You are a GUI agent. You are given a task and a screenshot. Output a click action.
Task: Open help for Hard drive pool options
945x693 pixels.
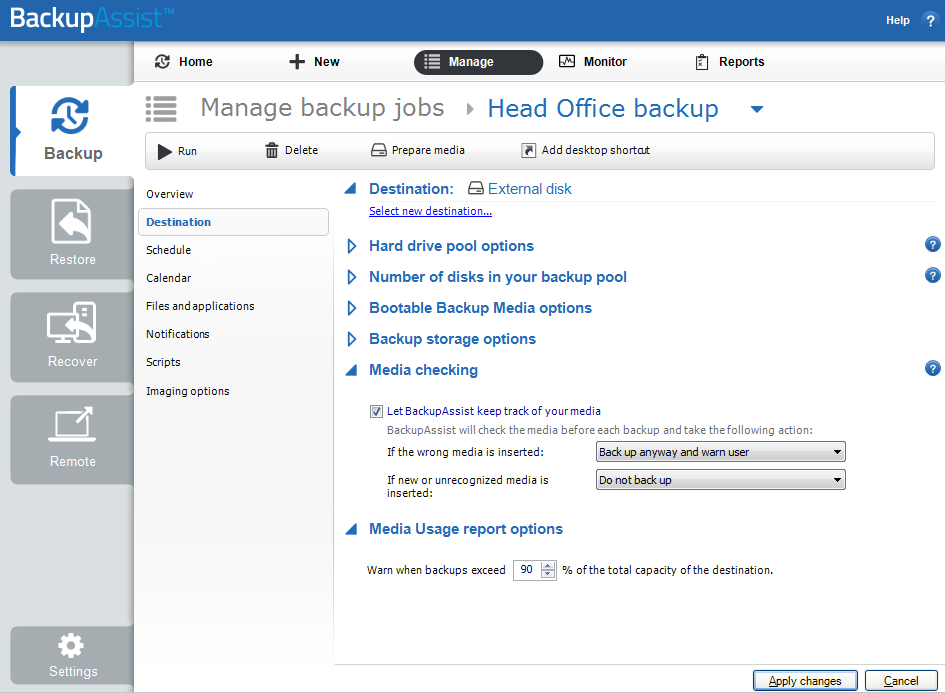tap(932, 245)
